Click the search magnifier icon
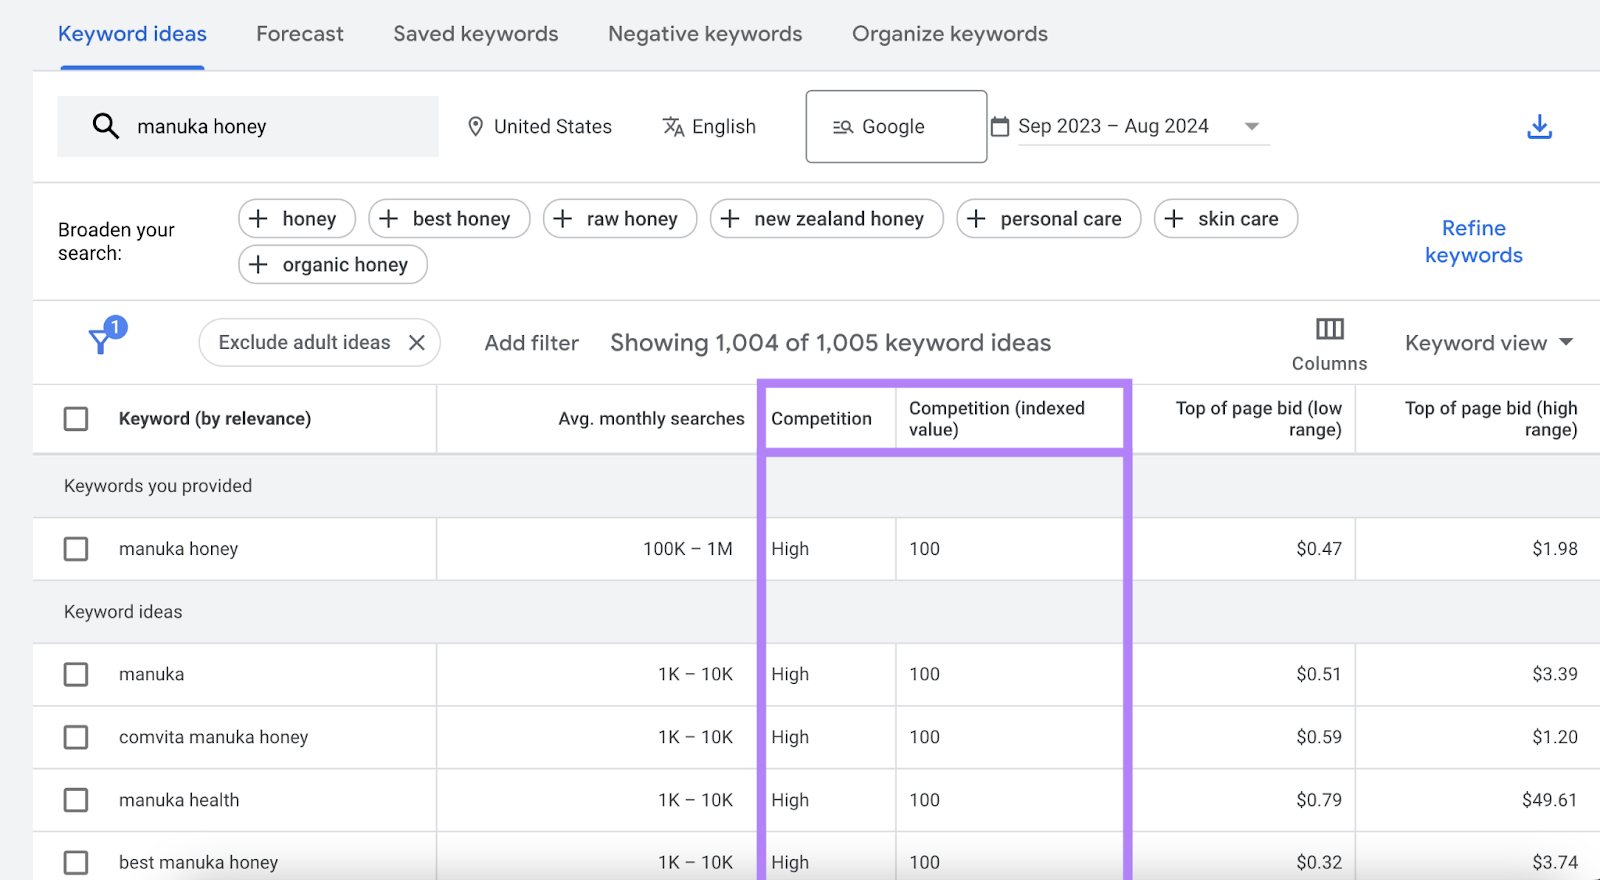Screen dimensions: 1600x880 point(106,126)
